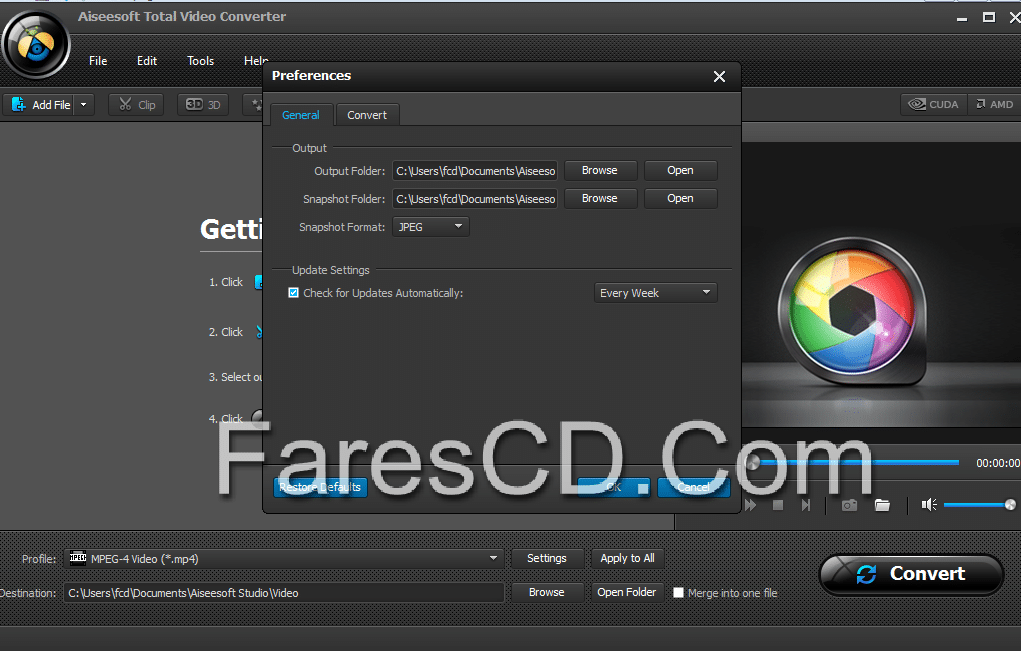Toggle CUDA acceleration button
Image resolution: width=1021 pixels, height=651 pixels.
click(x=934, y=104)
